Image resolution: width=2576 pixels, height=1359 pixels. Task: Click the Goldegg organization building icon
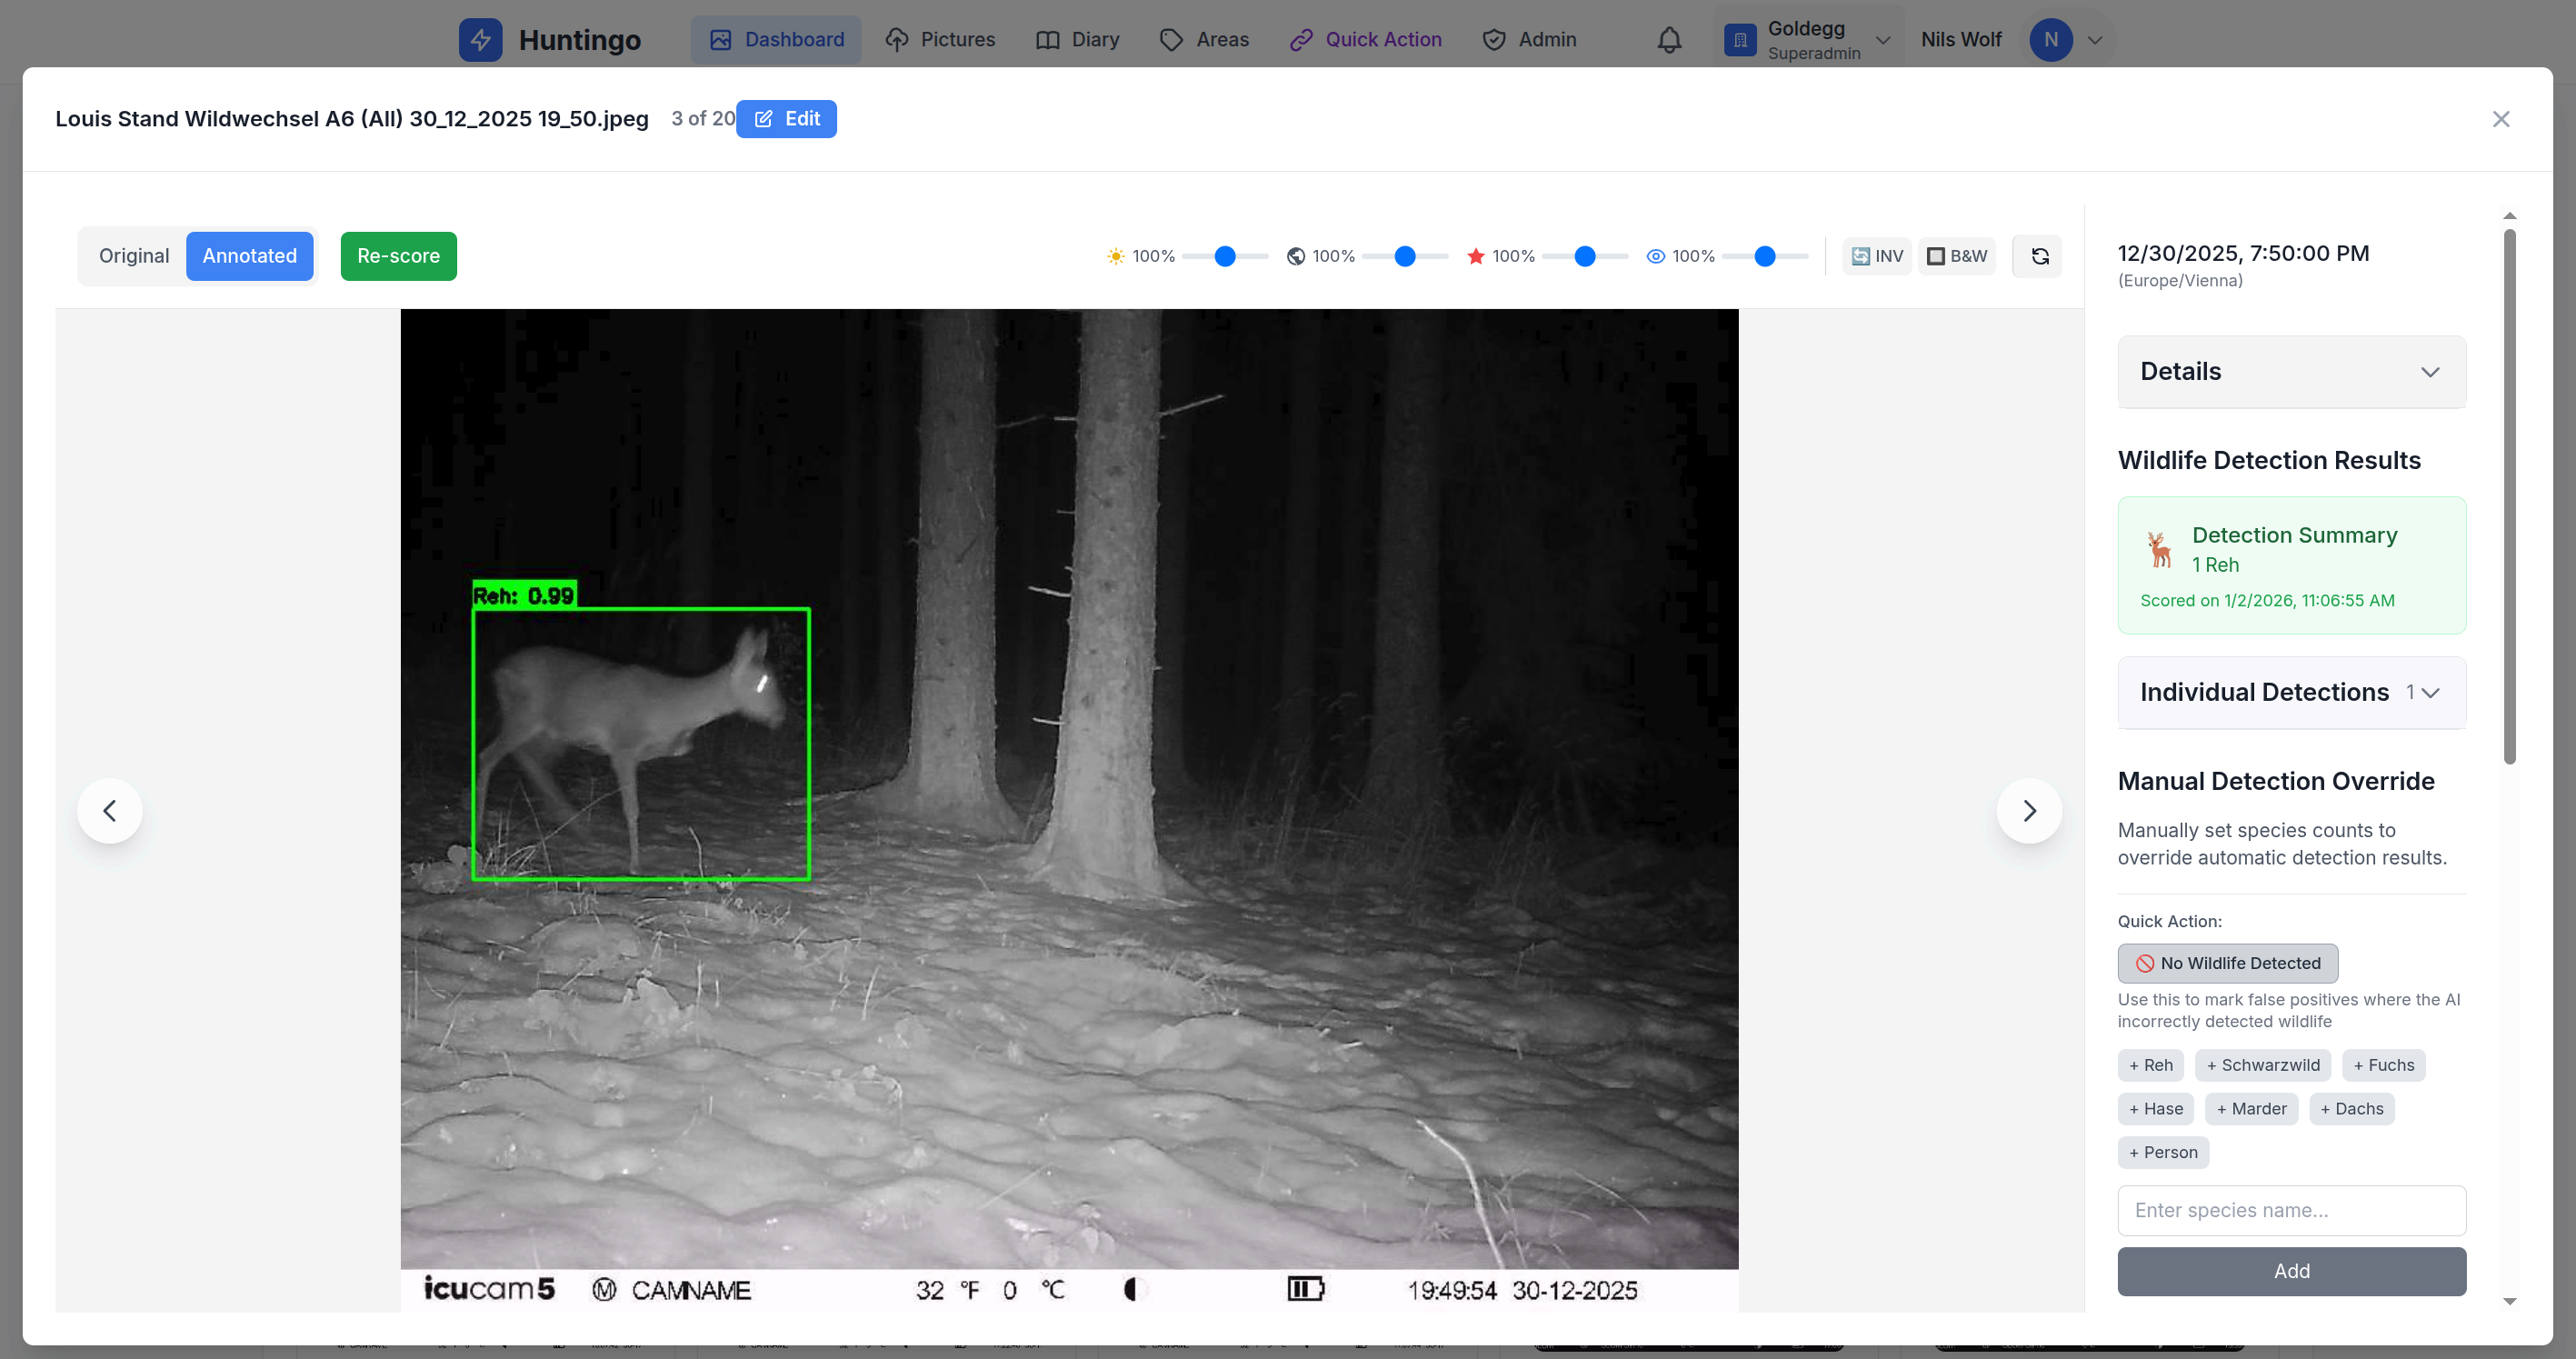pos(1740,40)
